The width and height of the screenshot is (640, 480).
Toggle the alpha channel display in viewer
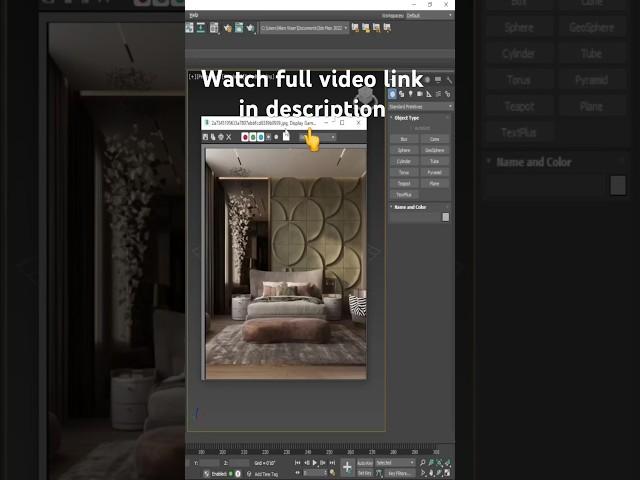pyautogui.click(x=268, y=137)
